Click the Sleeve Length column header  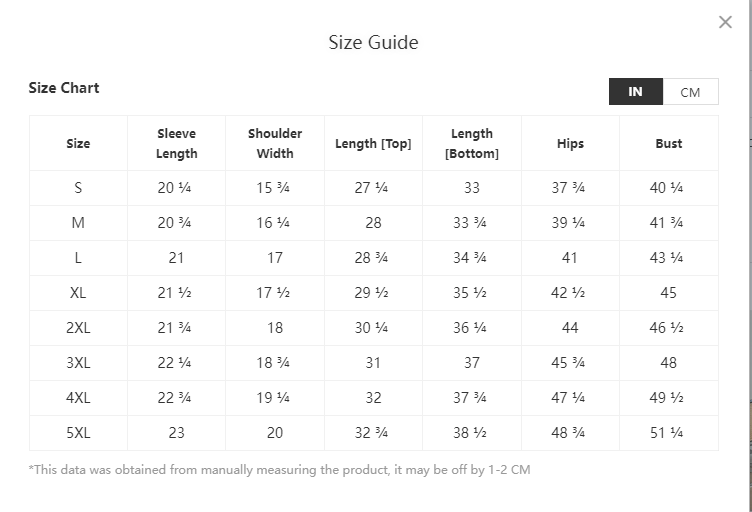coord(176,144)
